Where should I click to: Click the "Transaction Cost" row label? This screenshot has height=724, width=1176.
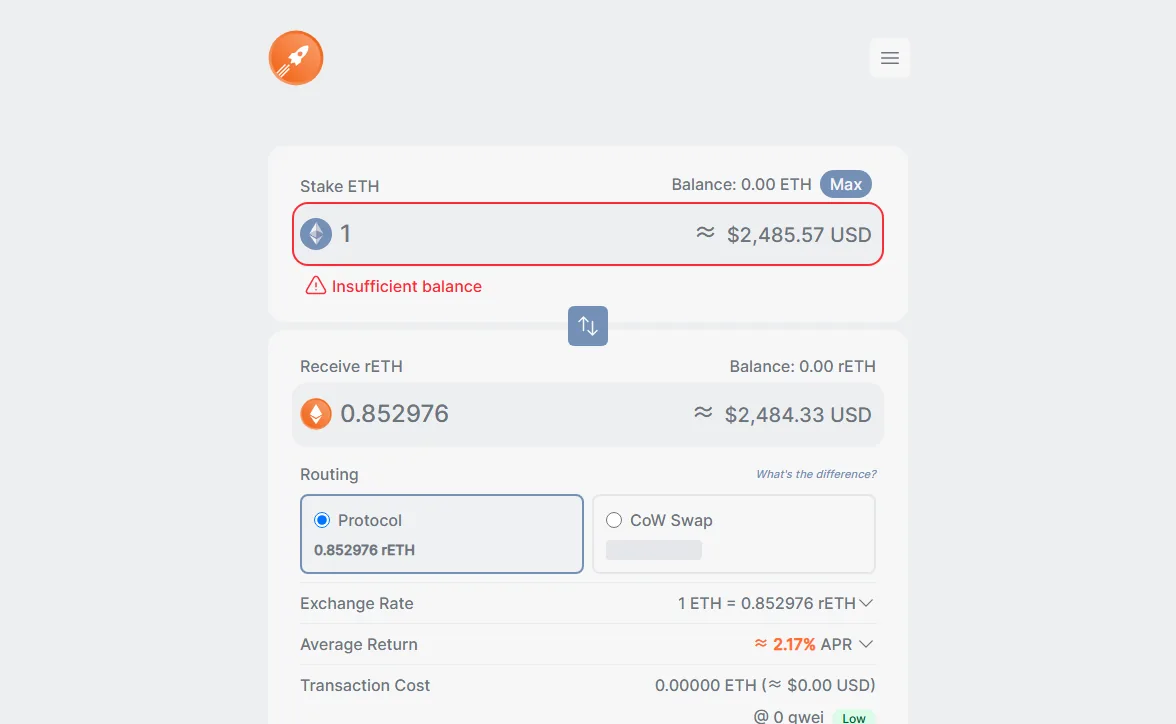tap(365, 685)
